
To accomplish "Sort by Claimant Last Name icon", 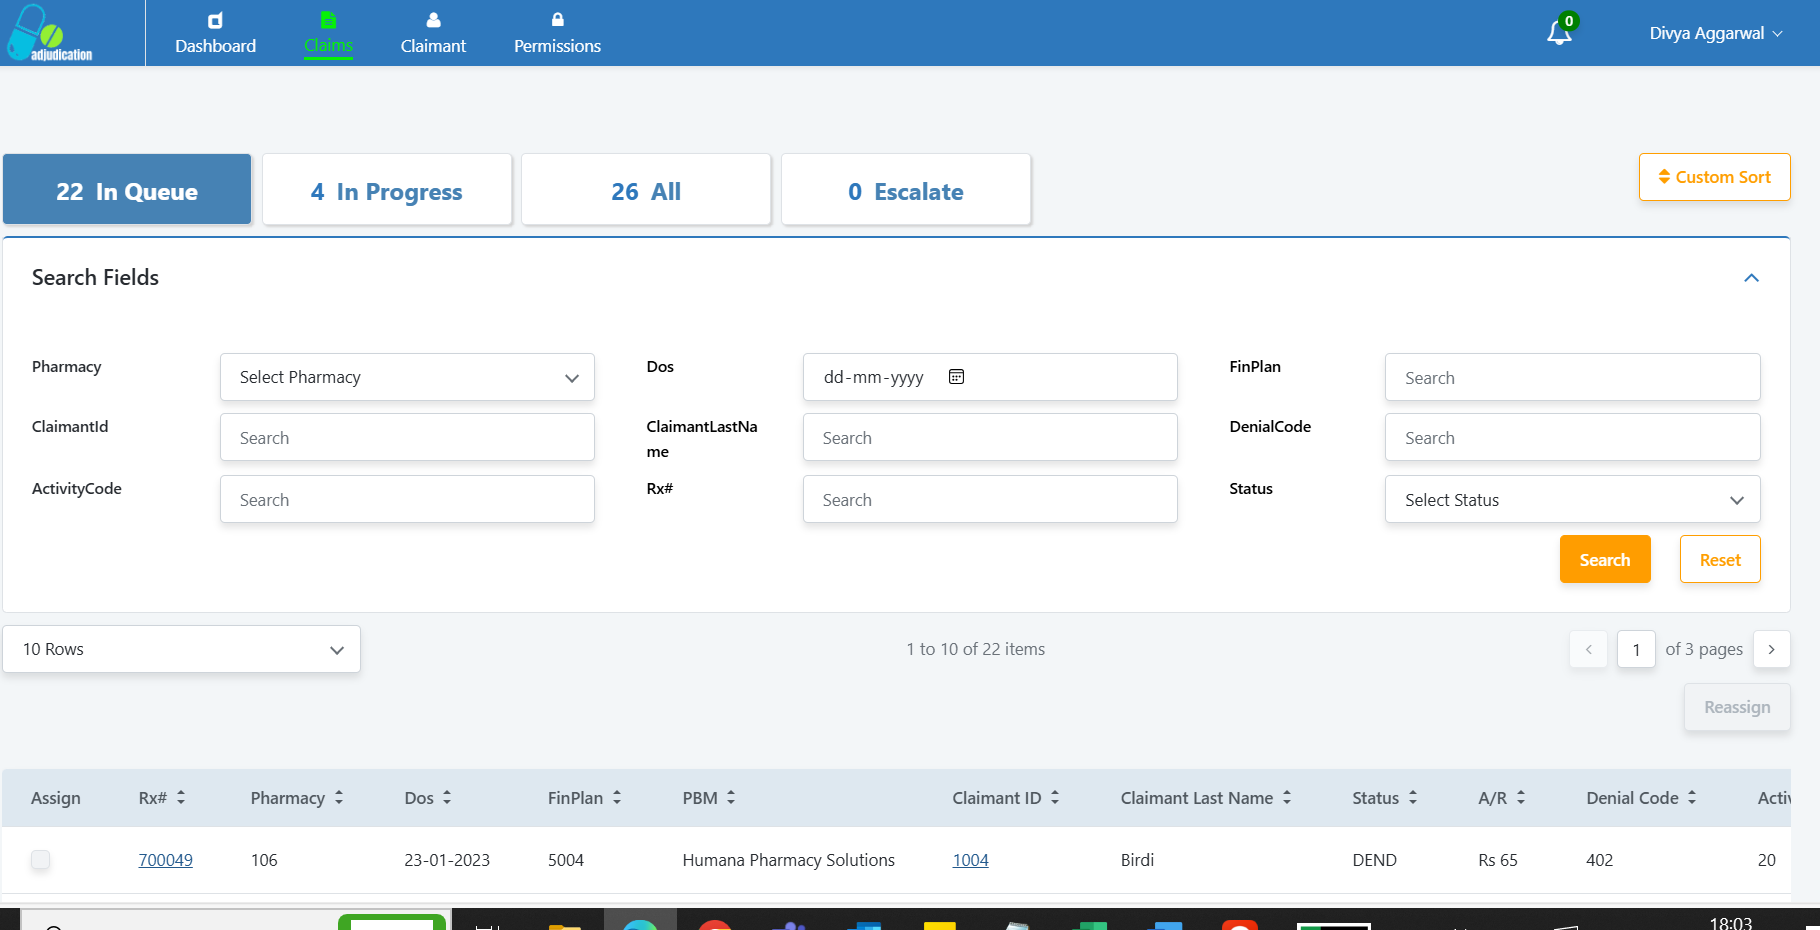I will (1287, 798).
